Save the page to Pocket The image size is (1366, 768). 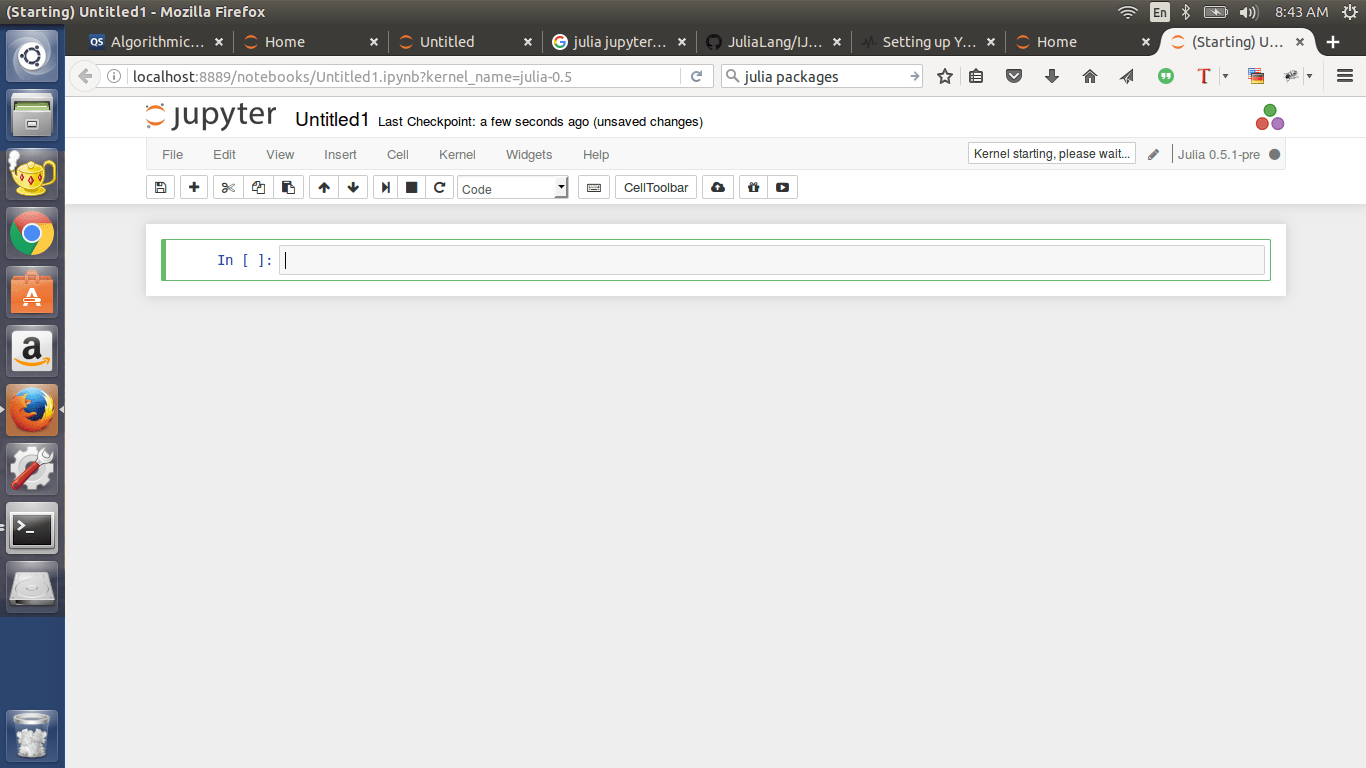[1014, 76]
